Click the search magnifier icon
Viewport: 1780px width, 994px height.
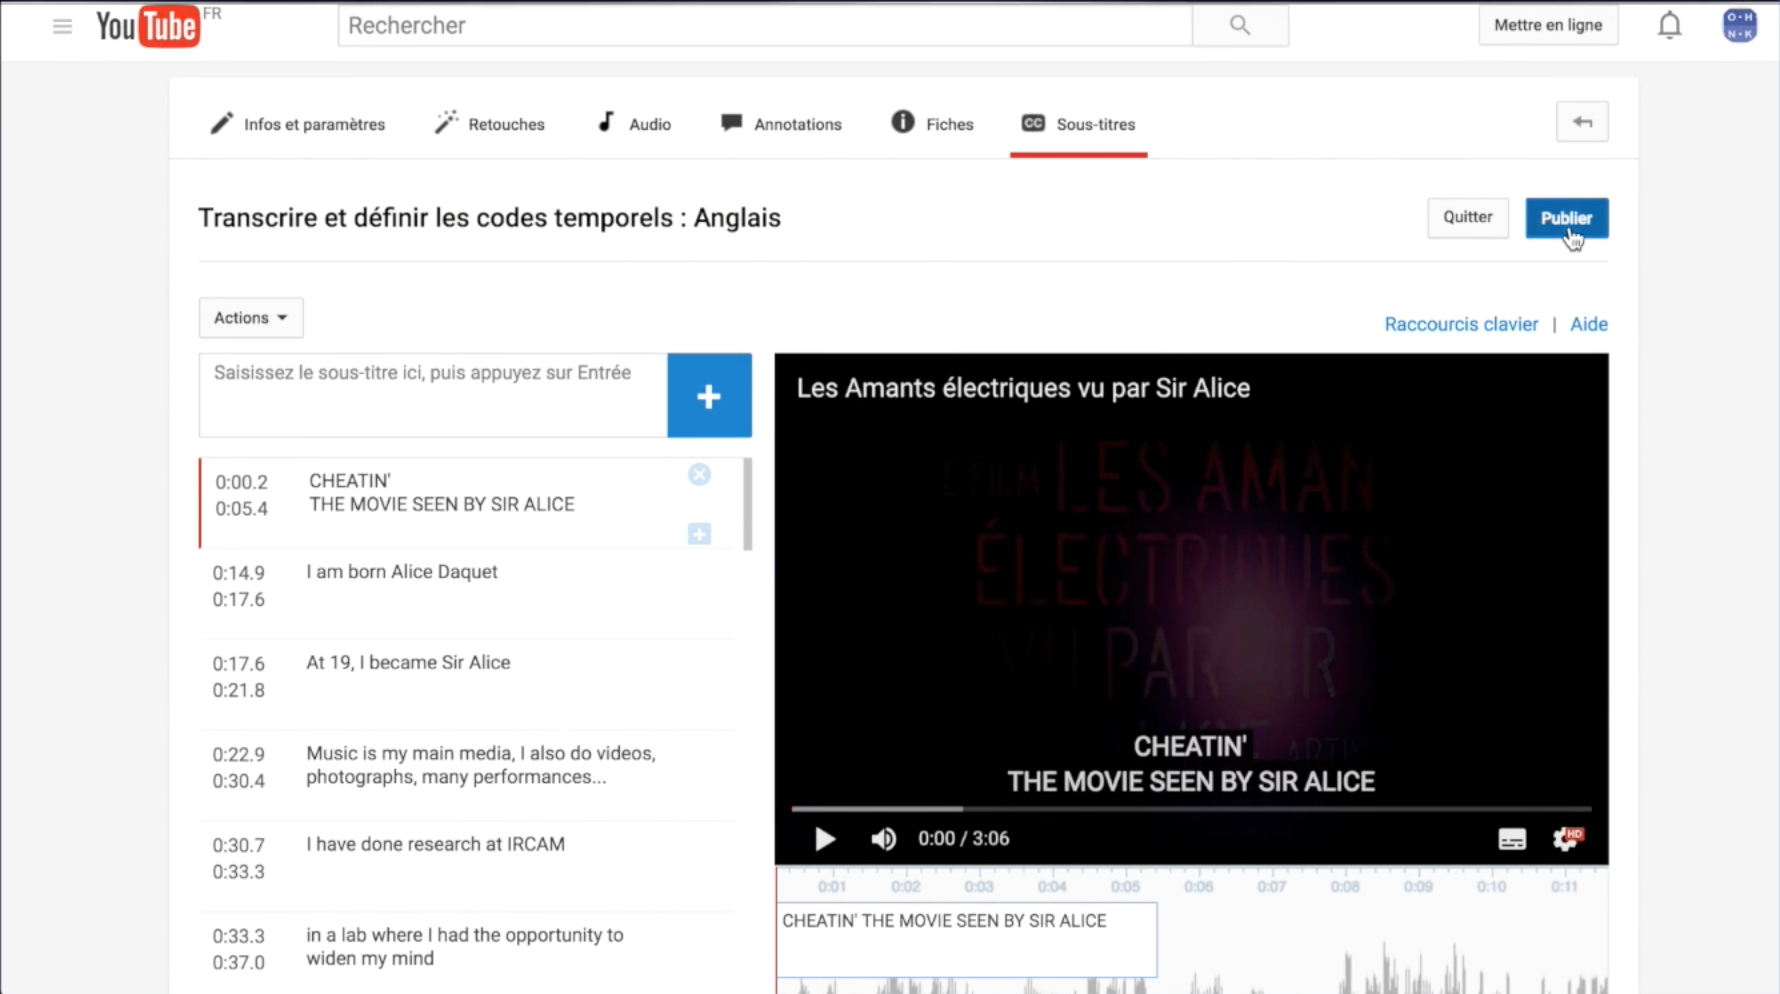point(1239,26)
